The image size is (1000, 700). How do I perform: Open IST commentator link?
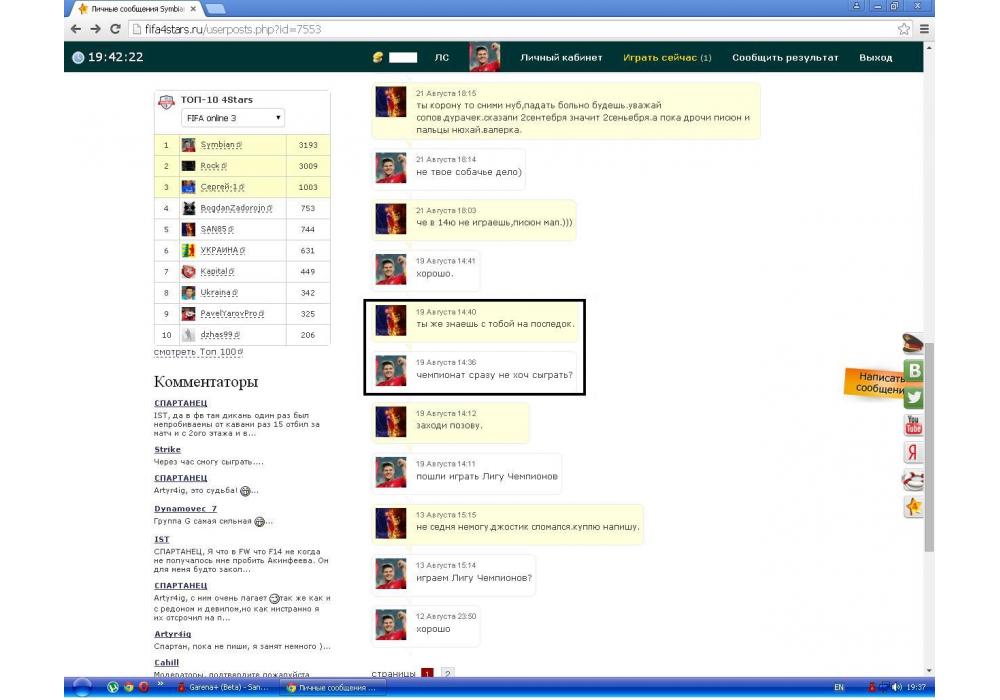point(161,539)
